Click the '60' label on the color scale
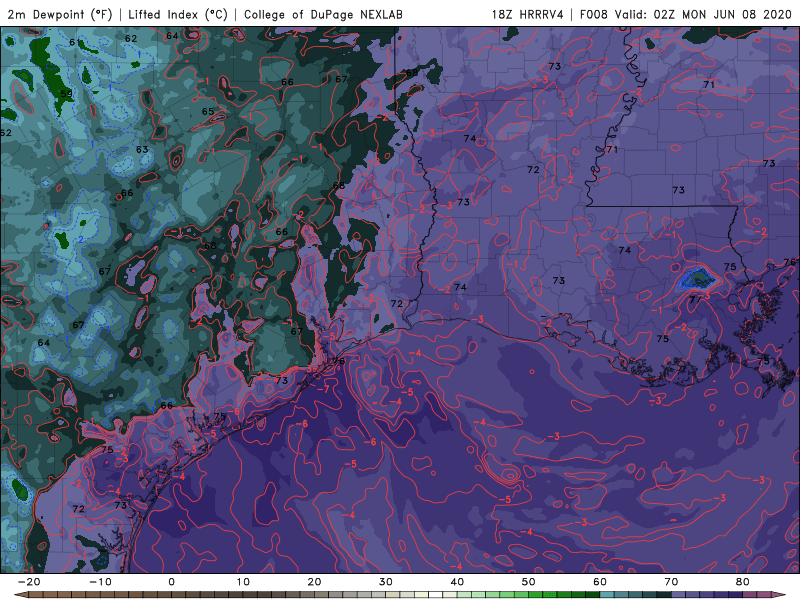 click(x=600, y=582)
